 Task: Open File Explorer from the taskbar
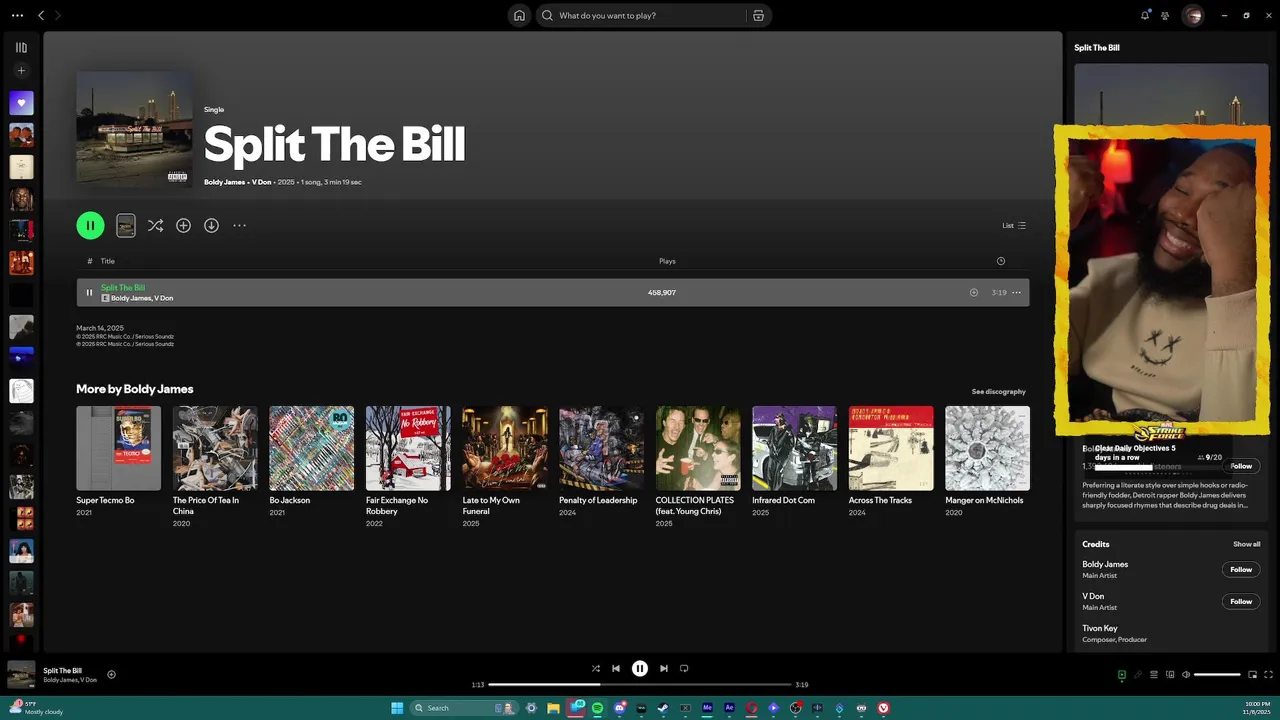click(x=553, y=708)
